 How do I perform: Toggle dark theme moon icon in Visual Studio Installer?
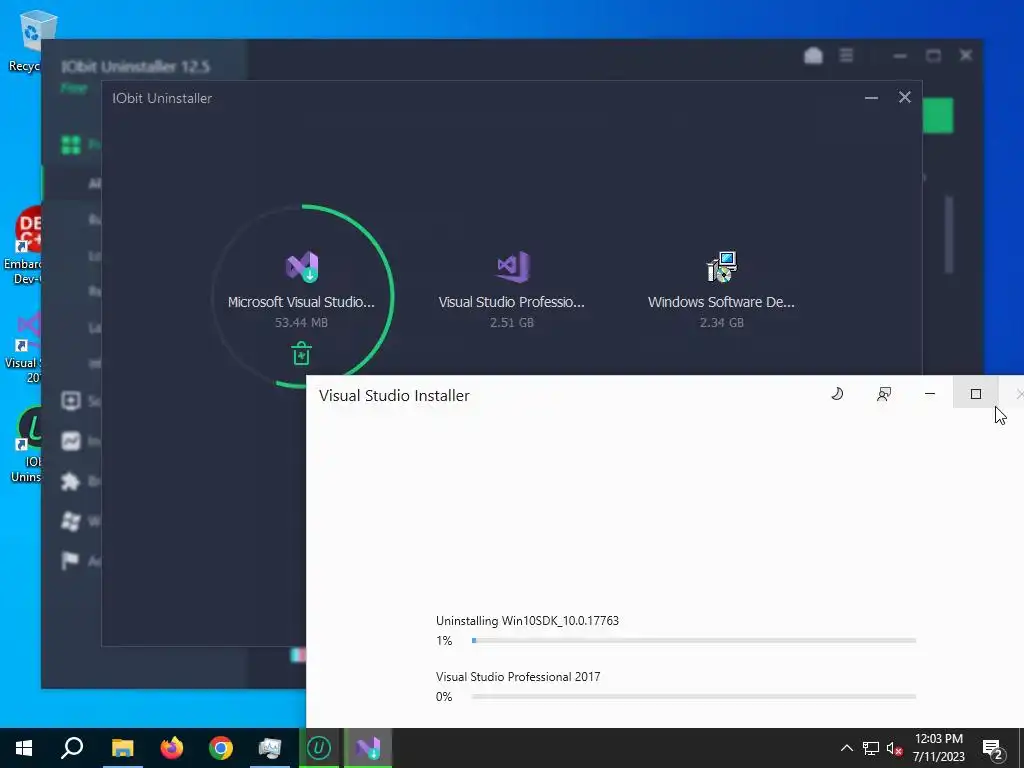(837, 394)
